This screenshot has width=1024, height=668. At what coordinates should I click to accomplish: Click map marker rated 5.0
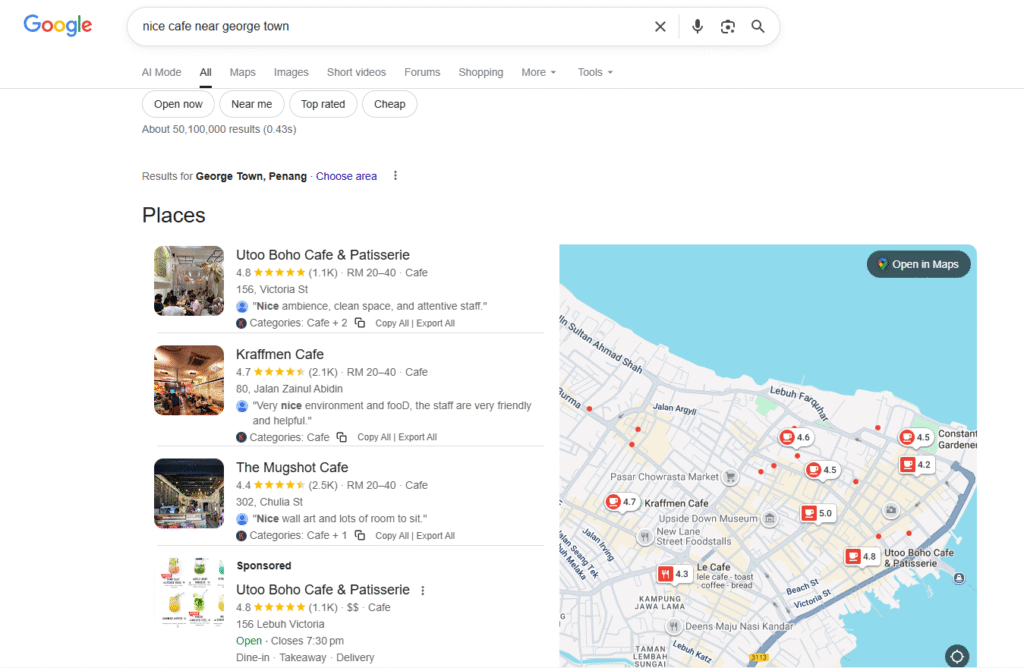[816, 513]
